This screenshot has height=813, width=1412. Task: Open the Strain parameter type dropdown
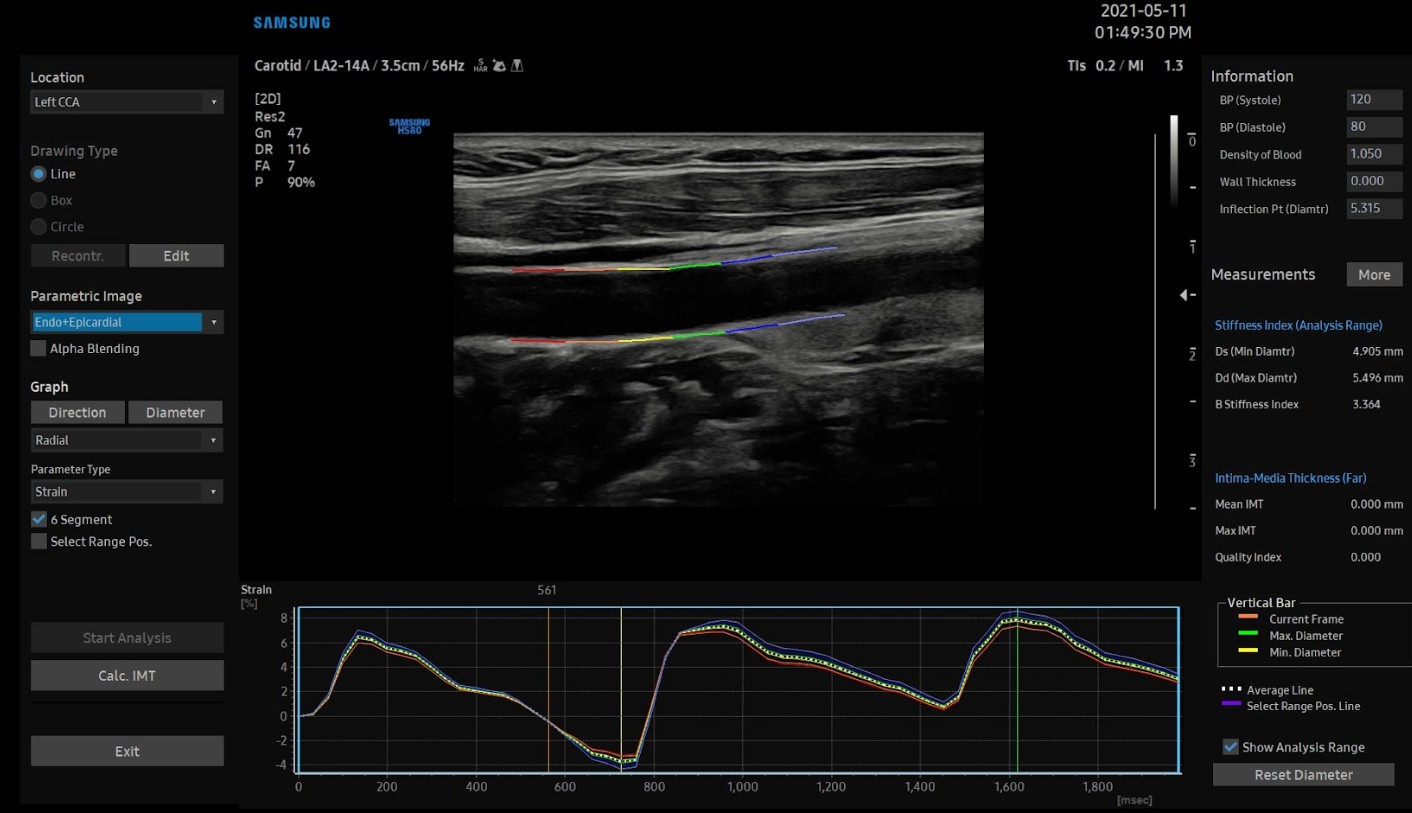pos(126,492)
